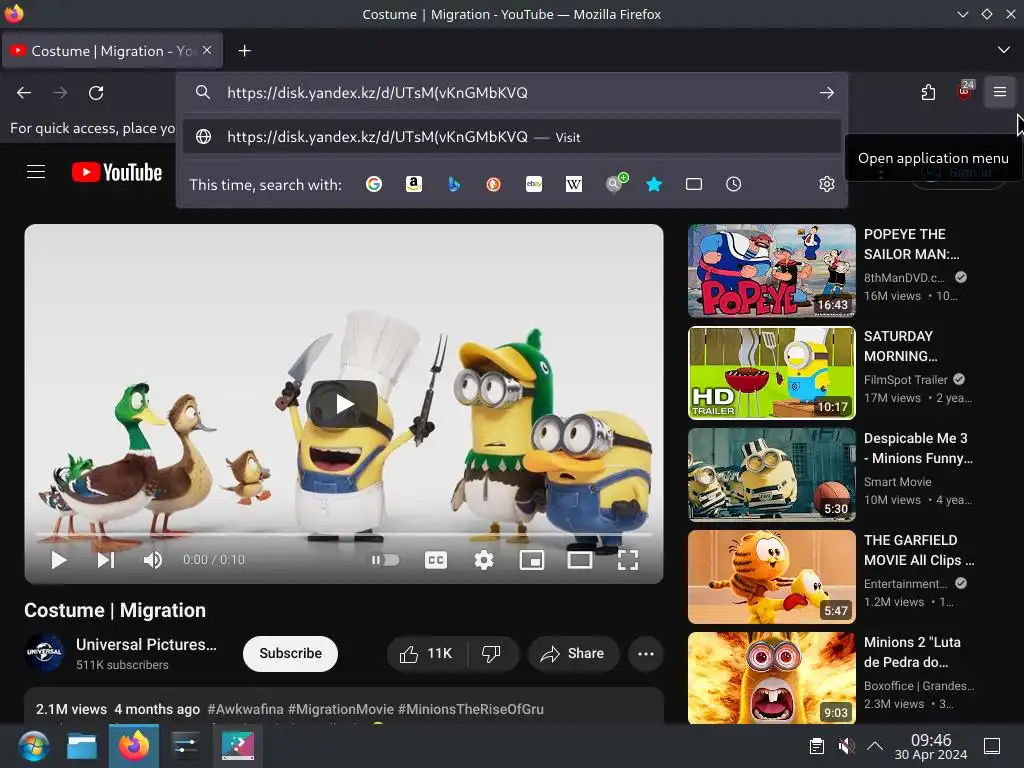1024x768 pixels.
Task: Open Saturday Morning Minions thumbnail
Action: (x=772, y=372)
